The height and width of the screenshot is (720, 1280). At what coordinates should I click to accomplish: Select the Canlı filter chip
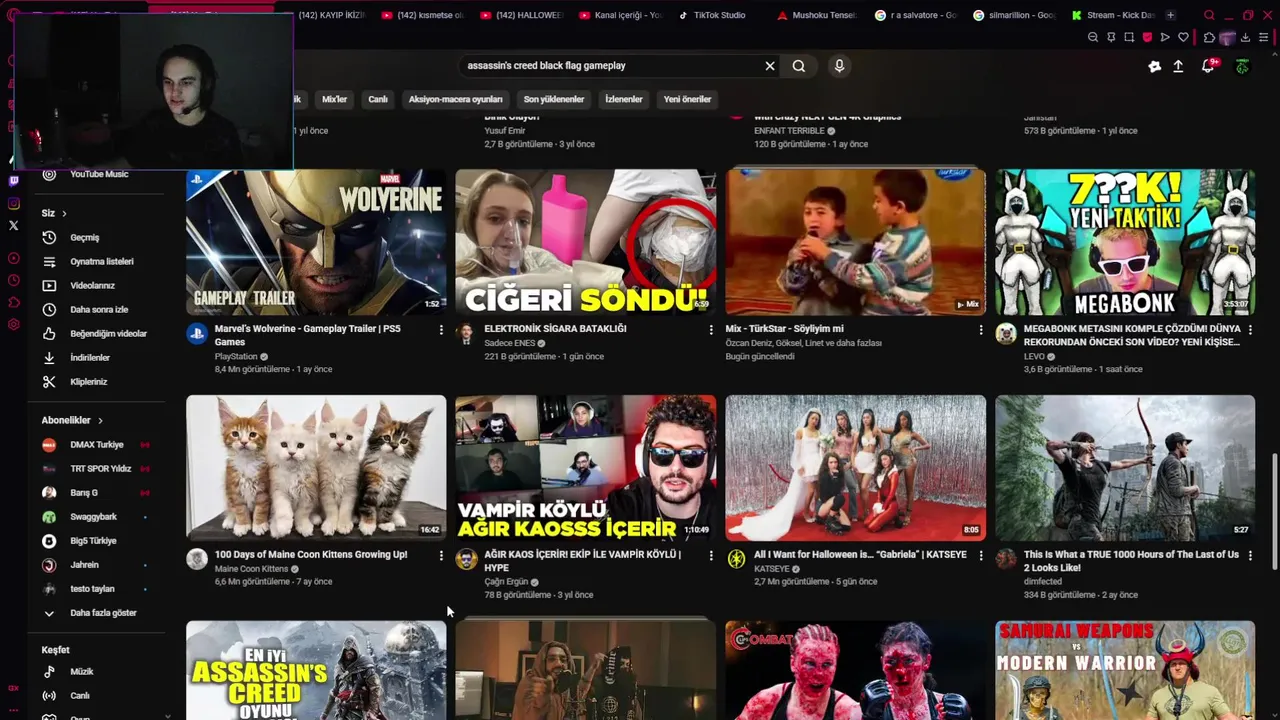pos(378,99)
